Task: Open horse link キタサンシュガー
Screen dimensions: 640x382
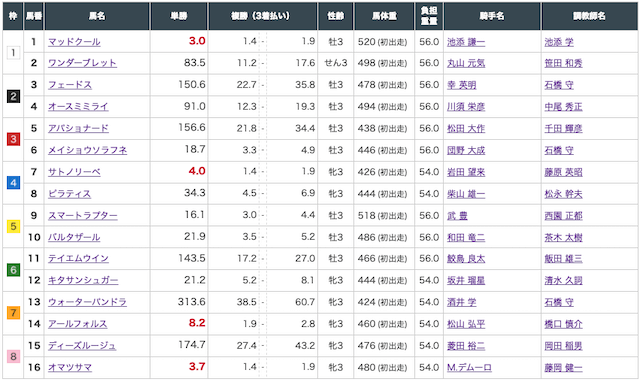Action: pyautogui.click(x=83, y=280)
